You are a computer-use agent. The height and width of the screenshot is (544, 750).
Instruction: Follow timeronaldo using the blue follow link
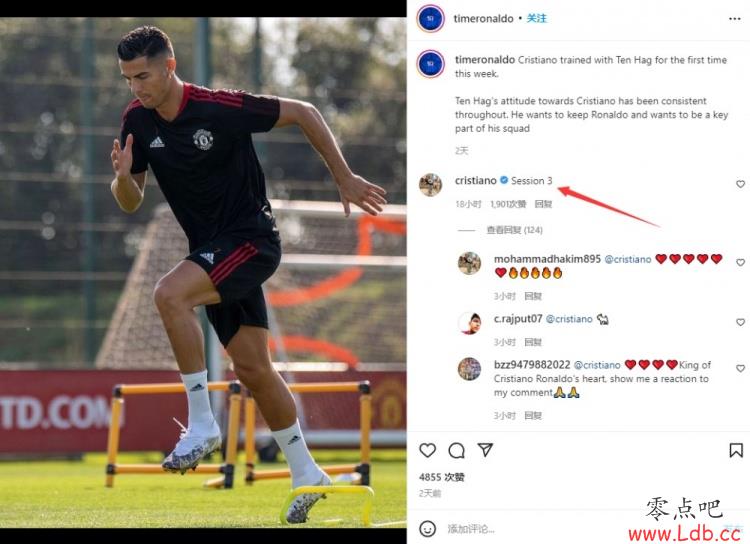537,18
